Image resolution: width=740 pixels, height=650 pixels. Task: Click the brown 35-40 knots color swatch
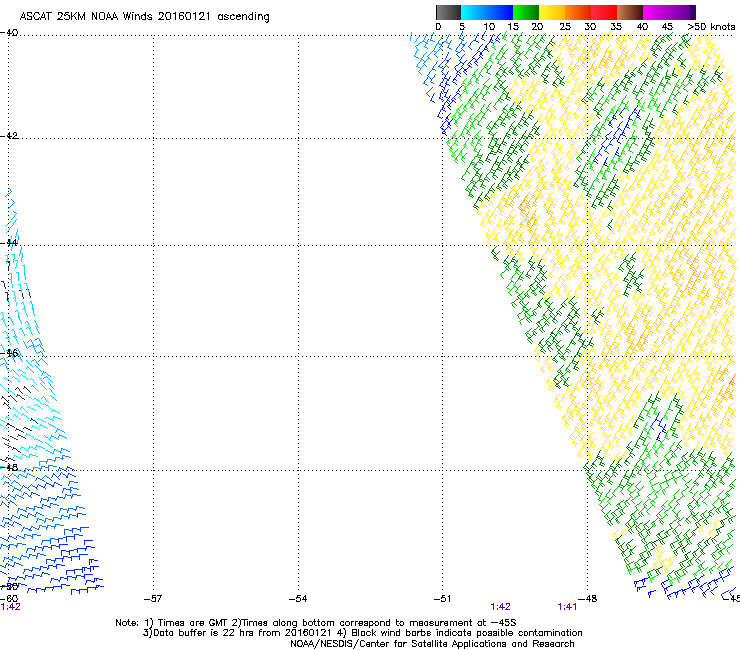tap(630, 12)
